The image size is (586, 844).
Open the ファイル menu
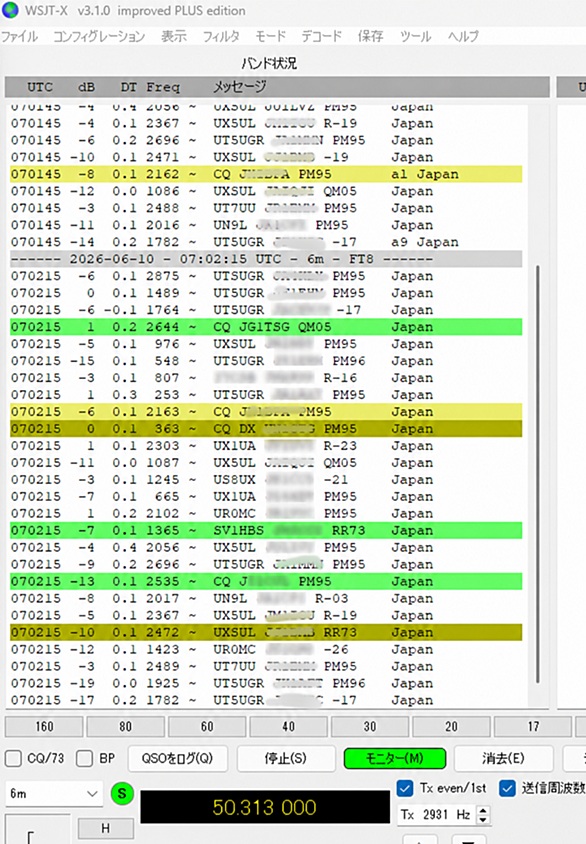pos(19,36)
